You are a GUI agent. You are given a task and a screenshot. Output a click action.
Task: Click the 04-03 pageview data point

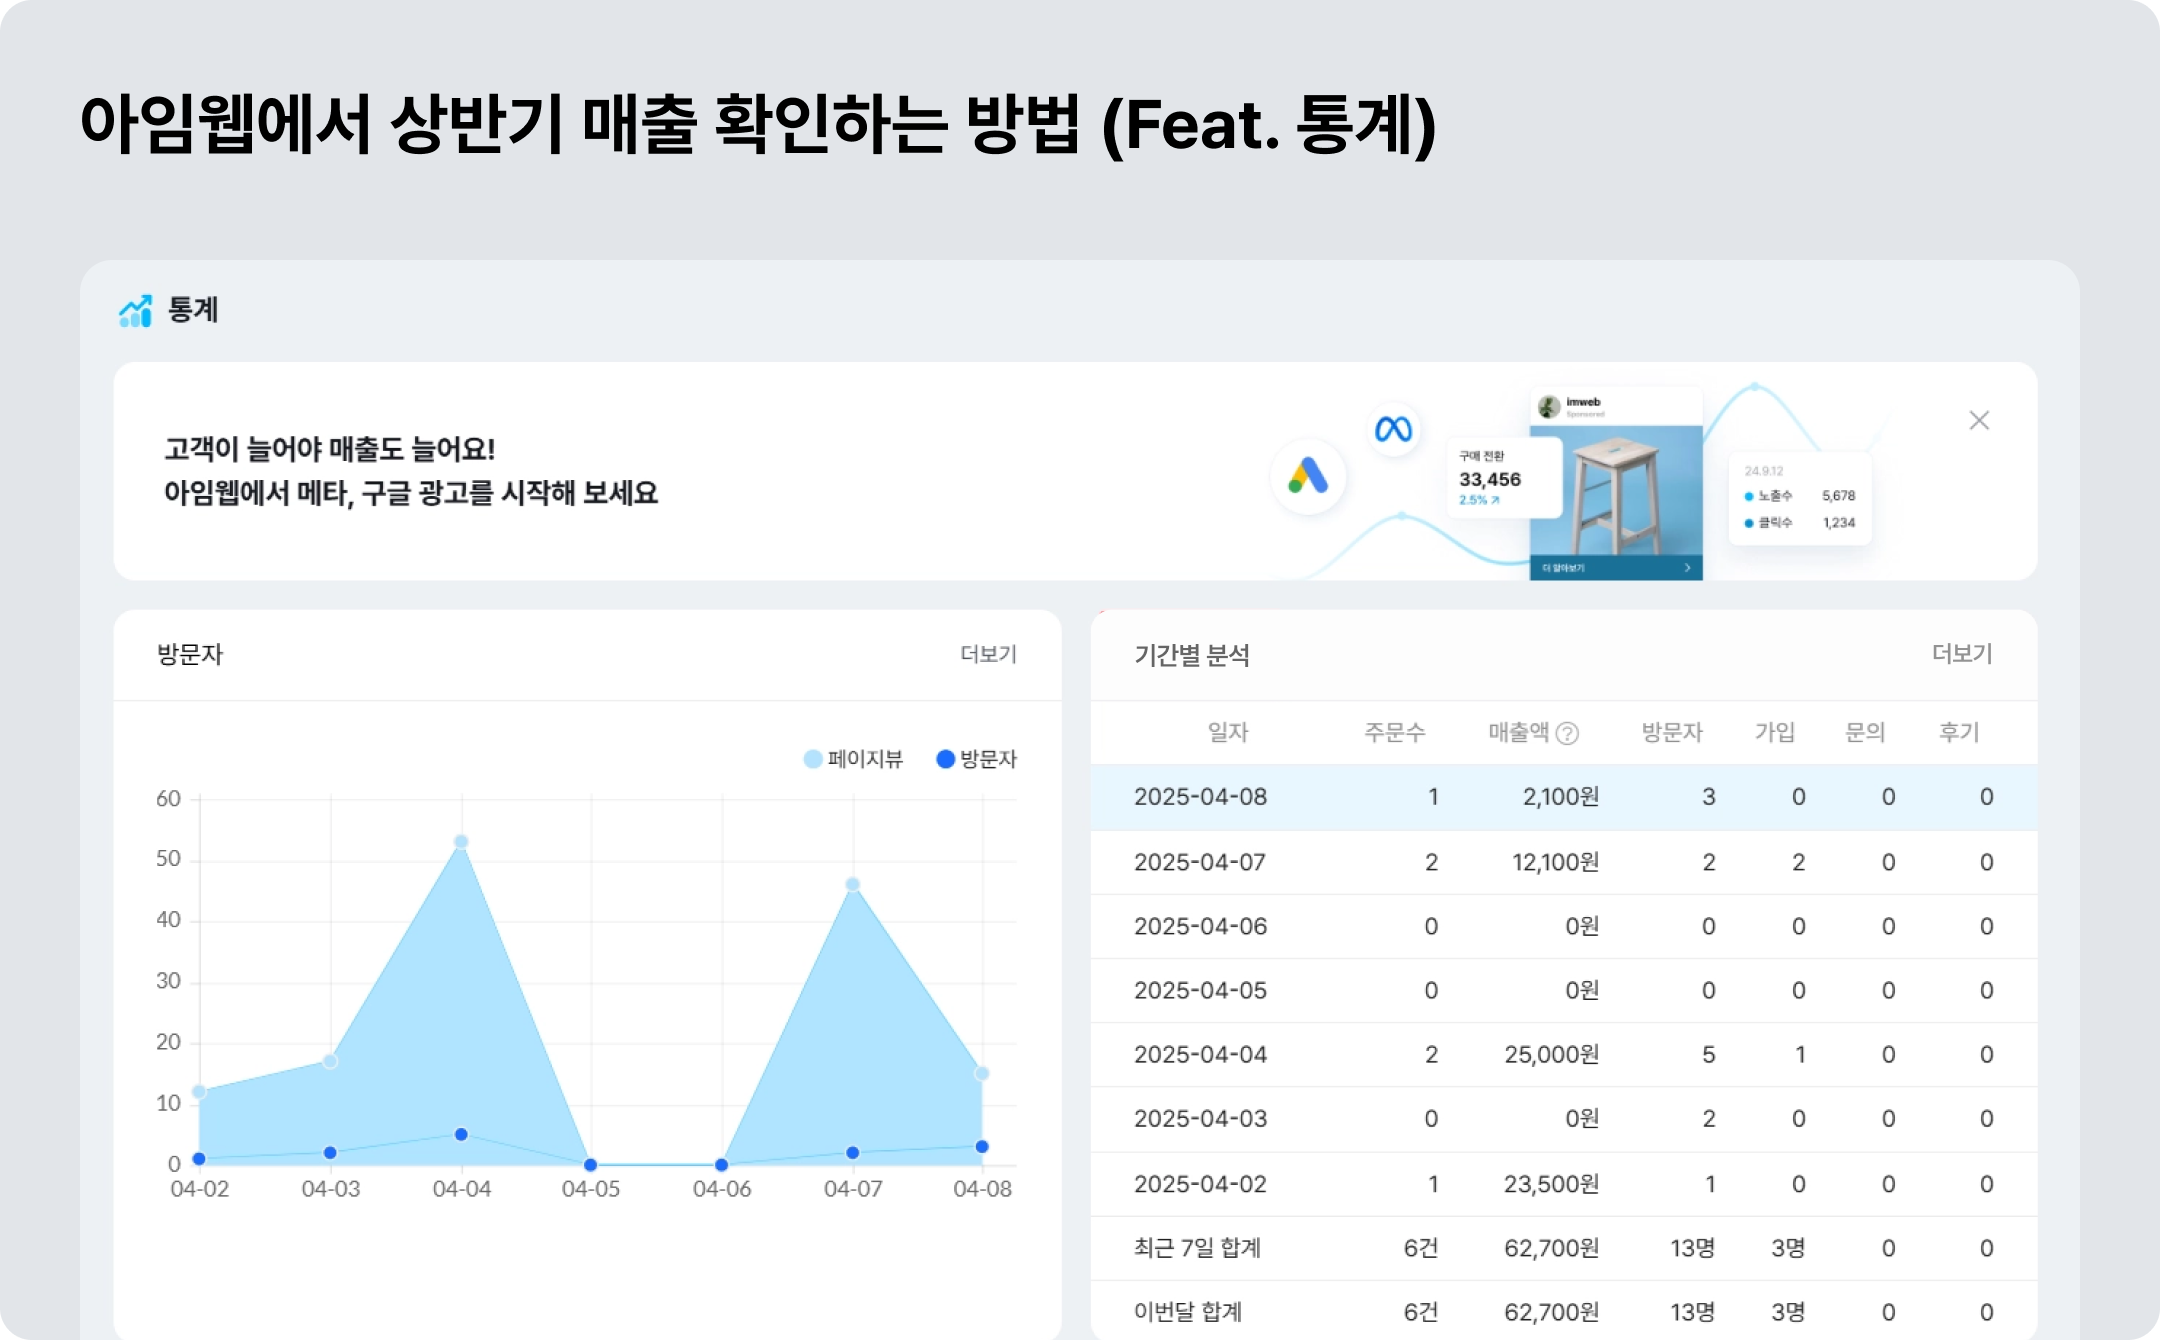click(330, 1062)
